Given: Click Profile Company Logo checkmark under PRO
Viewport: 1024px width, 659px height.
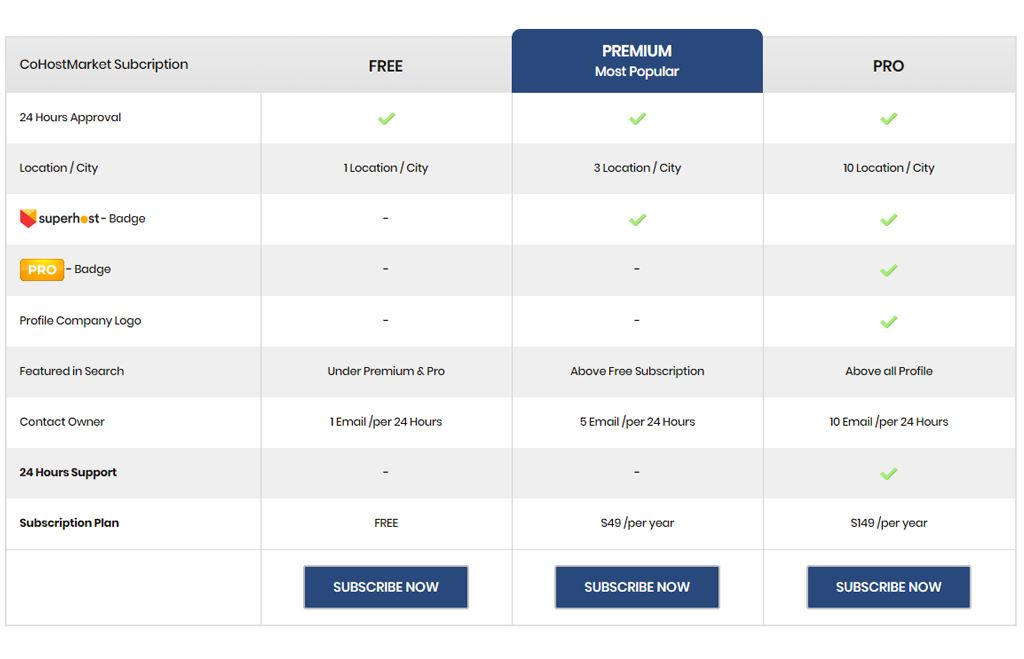Looking at the screenshot, I should click(889, 321).
